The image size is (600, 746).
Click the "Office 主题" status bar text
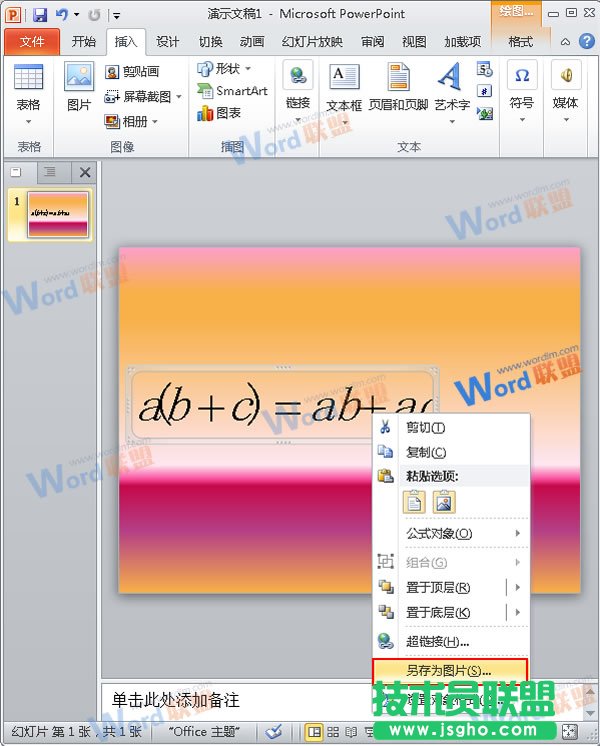pyautogui.click(x=204, y=732)
